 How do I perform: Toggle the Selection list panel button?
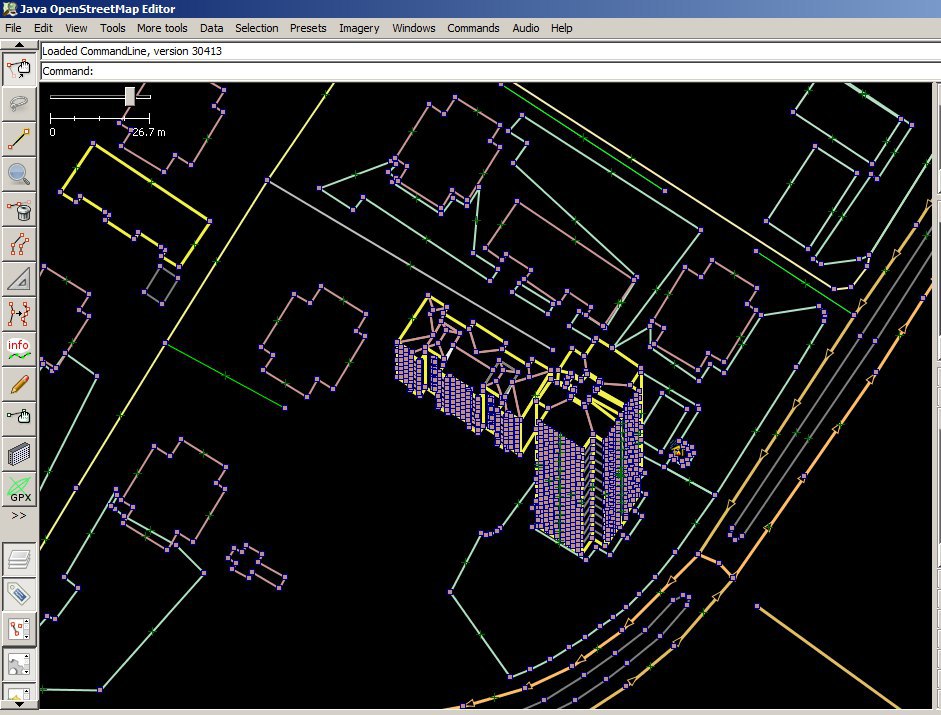[19, 629]
